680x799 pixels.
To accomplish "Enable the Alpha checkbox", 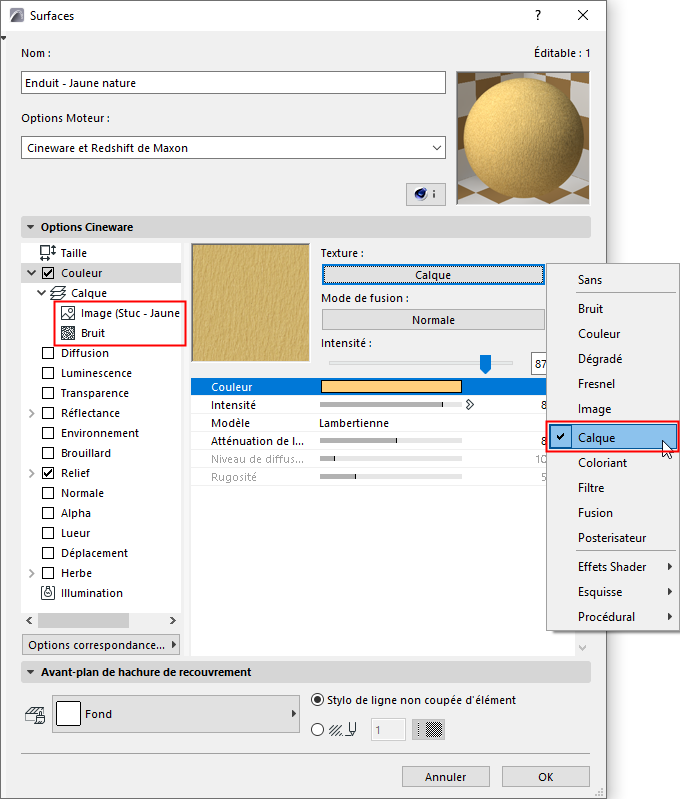I will pos(48,513).
